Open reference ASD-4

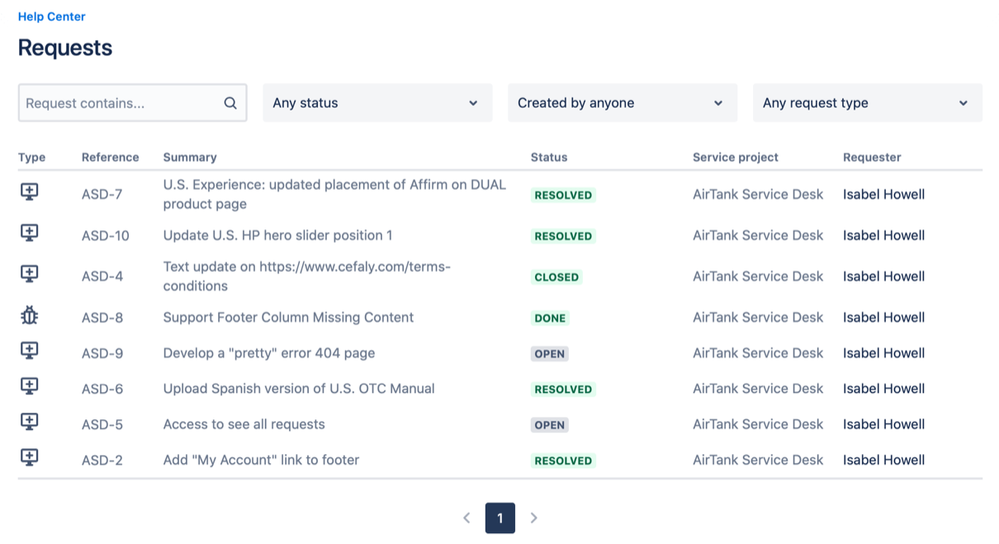[x=102, y=276]
